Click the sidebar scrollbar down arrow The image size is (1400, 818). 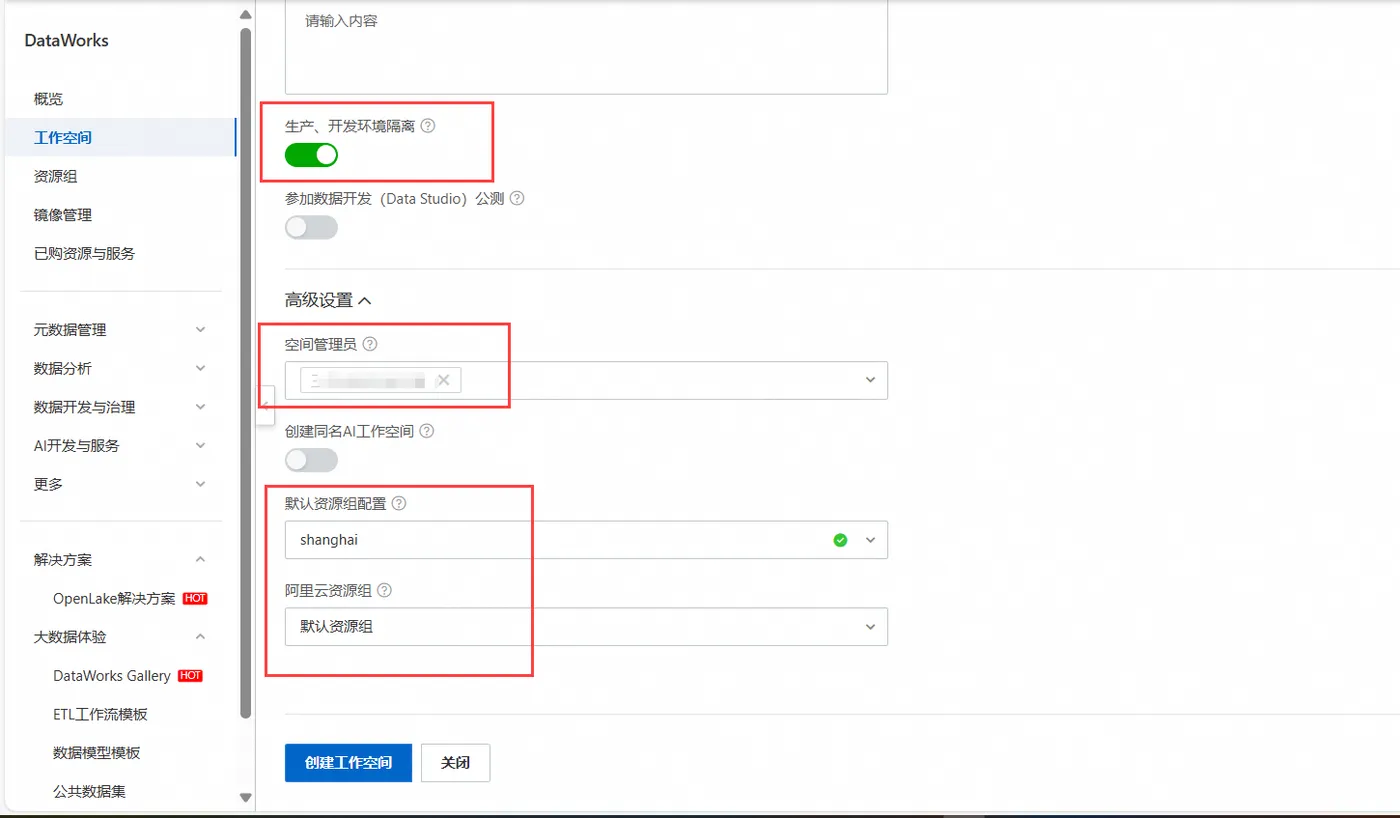pos(246,798)
